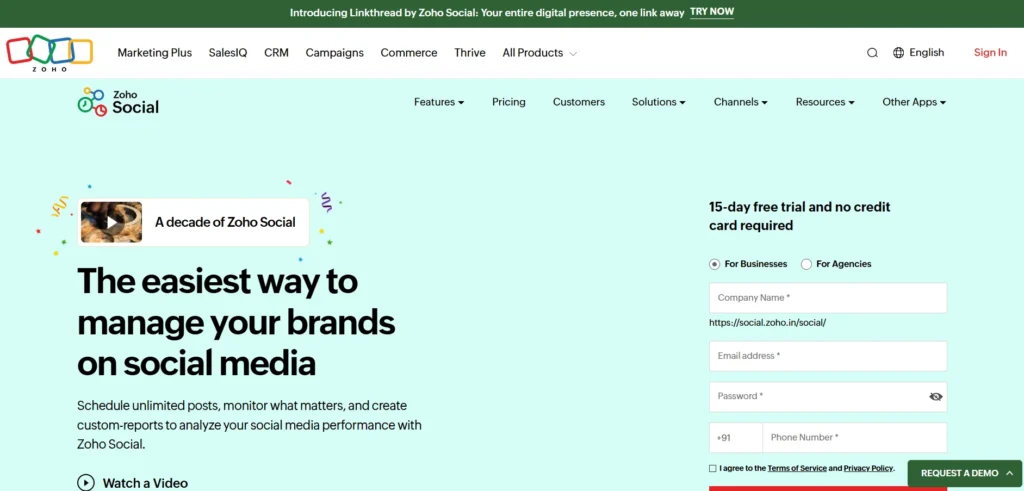Play the Watch a Video circle icon
Image resolution: width=1024 pixels, height=491 pixels.
coord(86,483)
